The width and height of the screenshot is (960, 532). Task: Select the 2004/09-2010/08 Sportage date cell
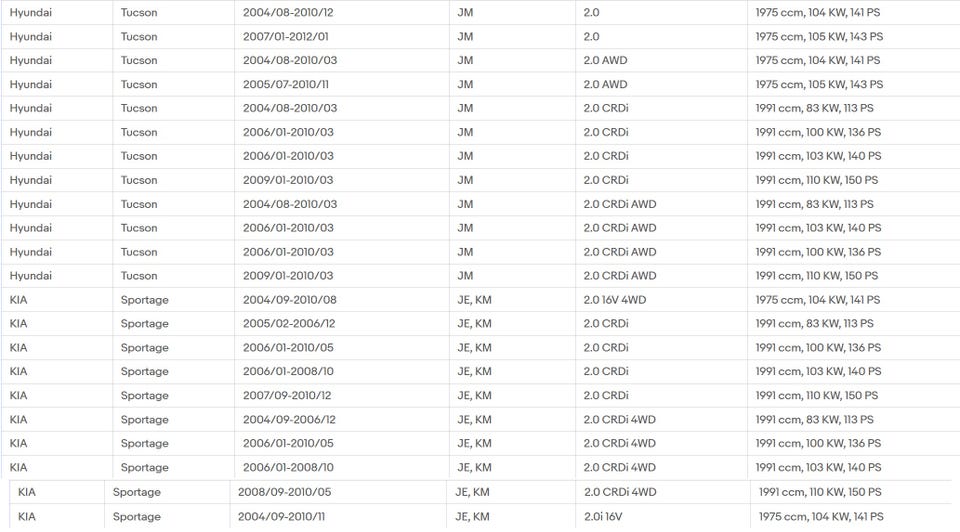[x=290, y=300]
